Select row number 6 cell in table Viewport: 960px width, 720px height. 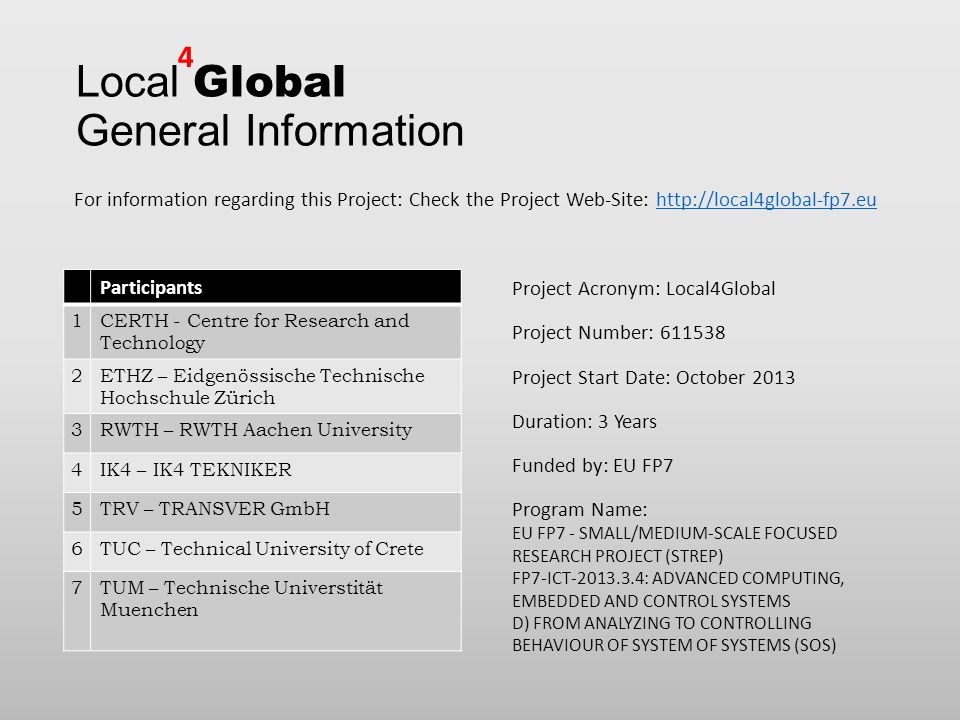(77, 552)
